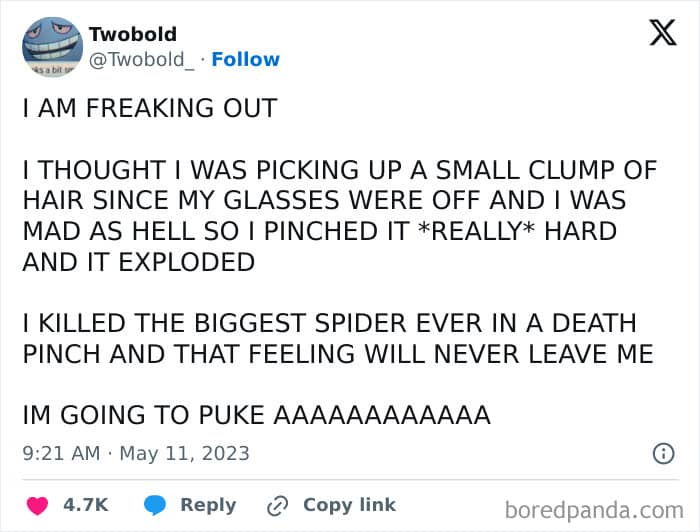Image resolution: width=700 pixels, height=532 pixels.
Task: Follow the Twobold account
Action: 246,59
